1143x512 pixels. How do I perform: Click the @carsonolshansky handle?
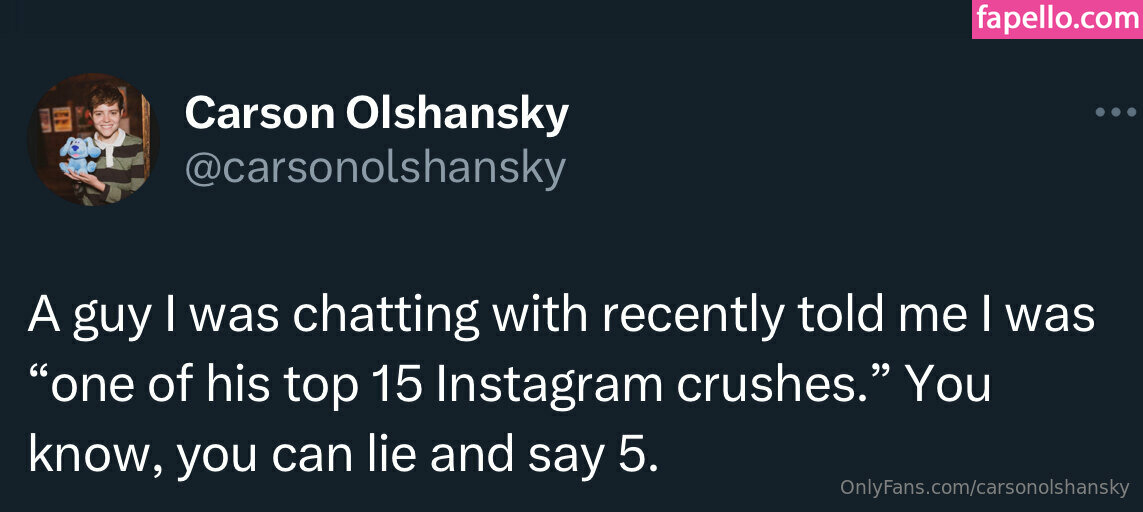(375, 168)
